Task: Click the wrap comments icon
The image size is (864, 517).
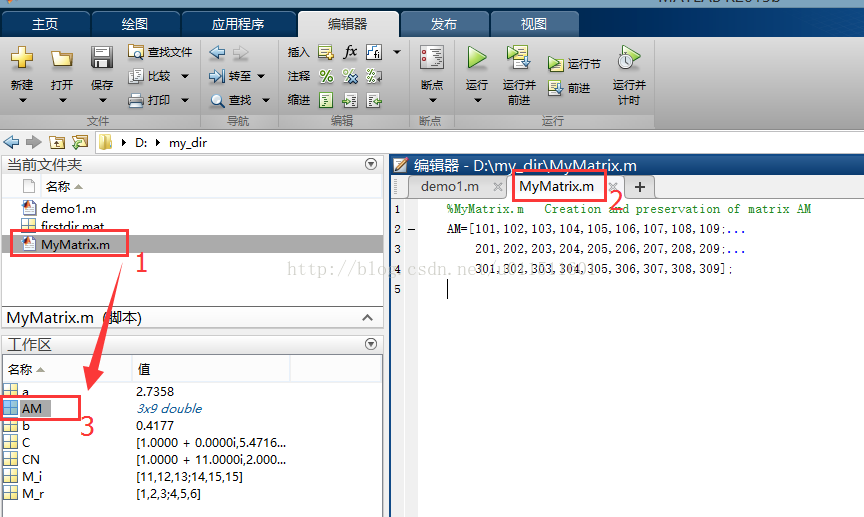Action: [374, 76]
